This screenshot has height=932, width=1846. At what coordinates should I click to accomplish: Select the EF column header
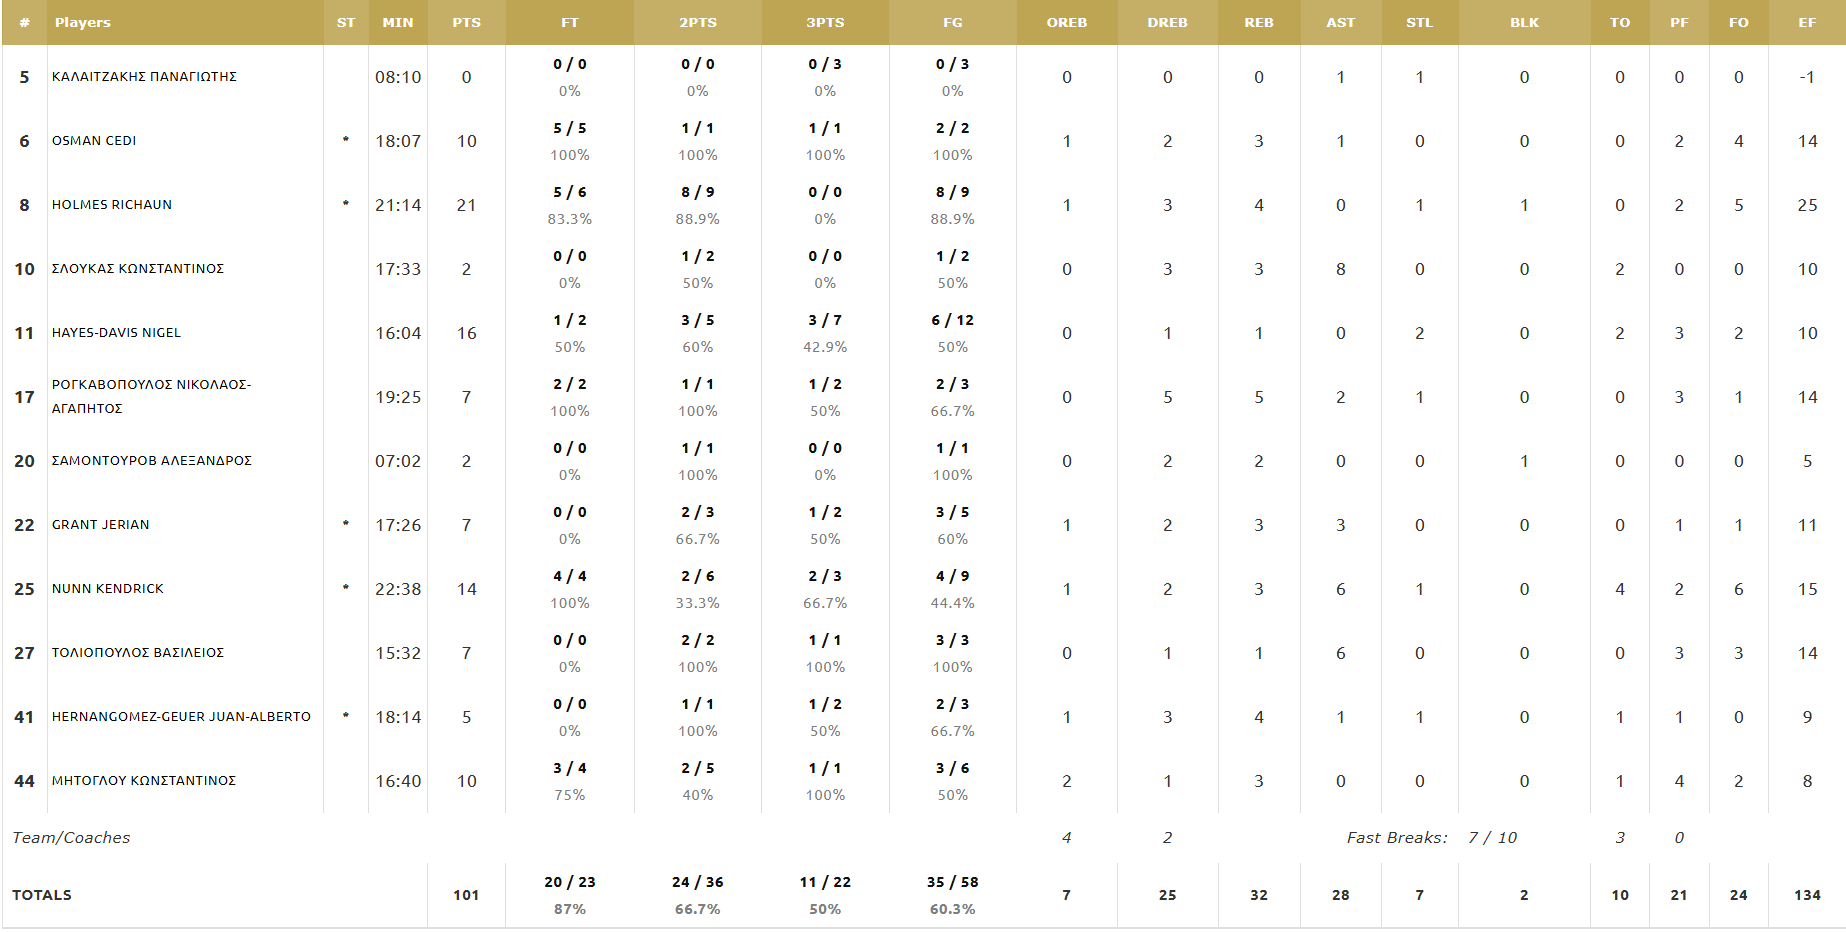coord(1806,22)
